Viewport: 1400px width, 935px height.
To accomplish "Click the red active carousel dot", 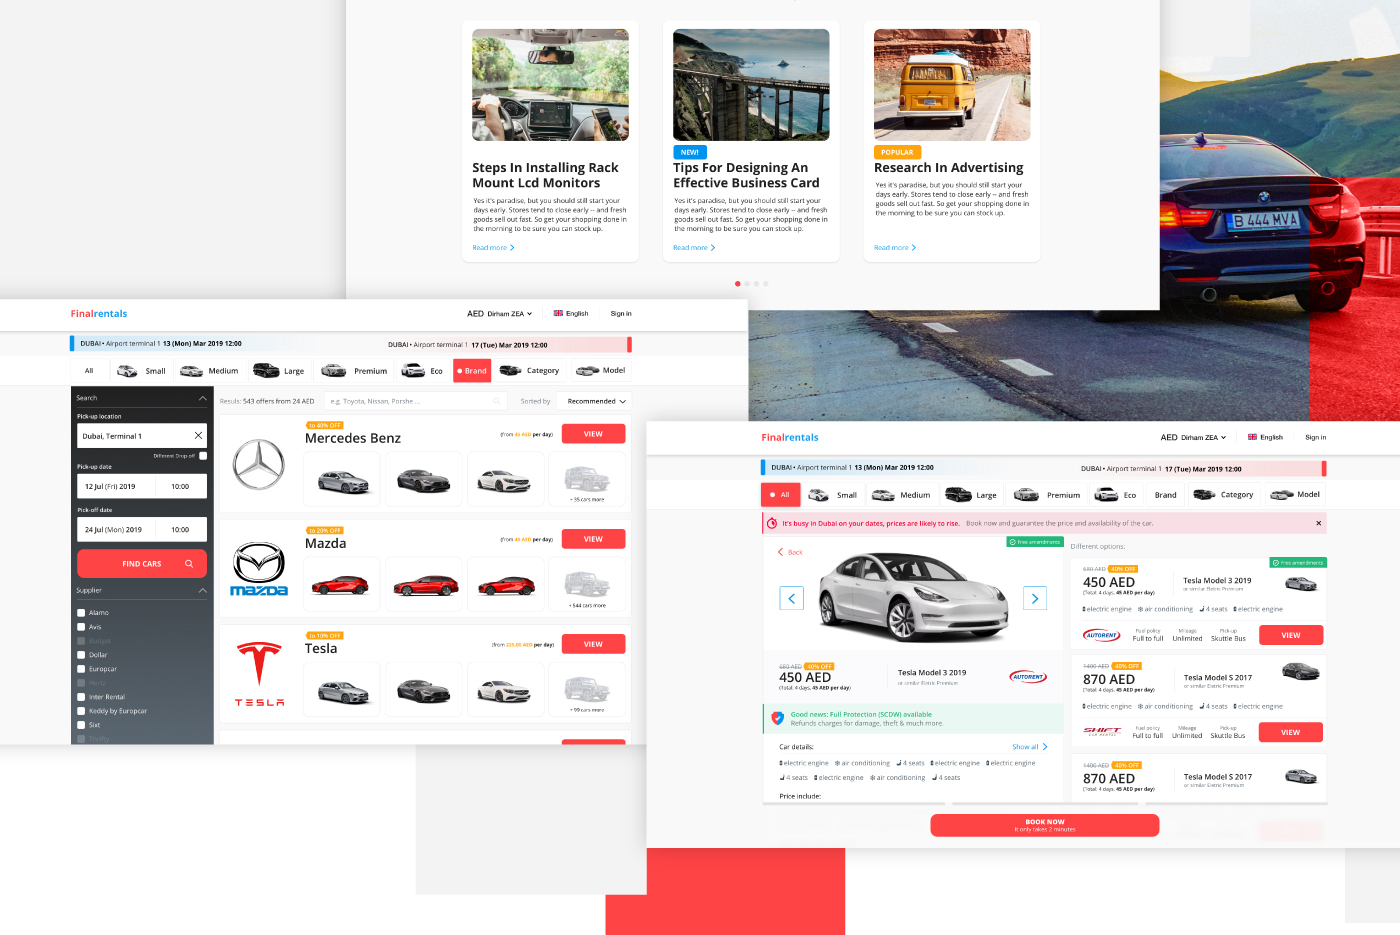I will (x=738, y=284).
